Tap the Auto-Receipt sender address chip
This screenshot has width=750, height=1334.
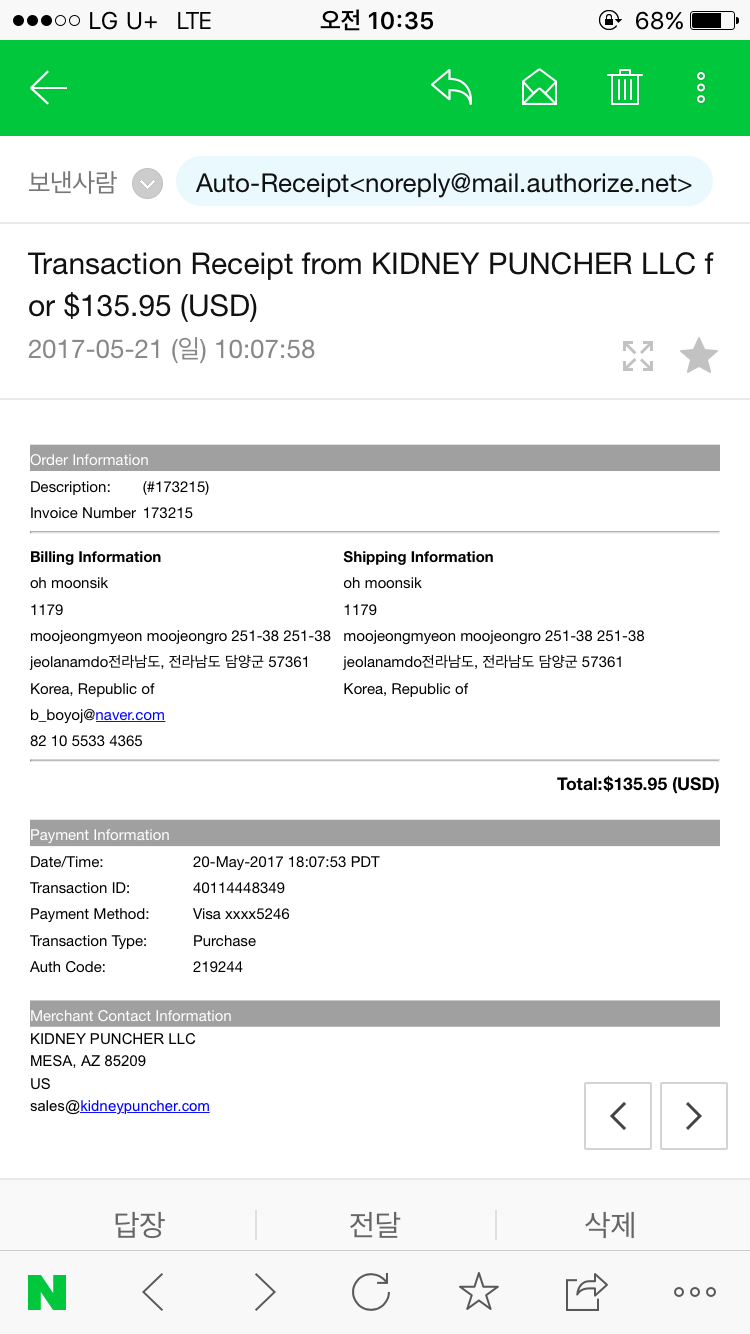444,183
